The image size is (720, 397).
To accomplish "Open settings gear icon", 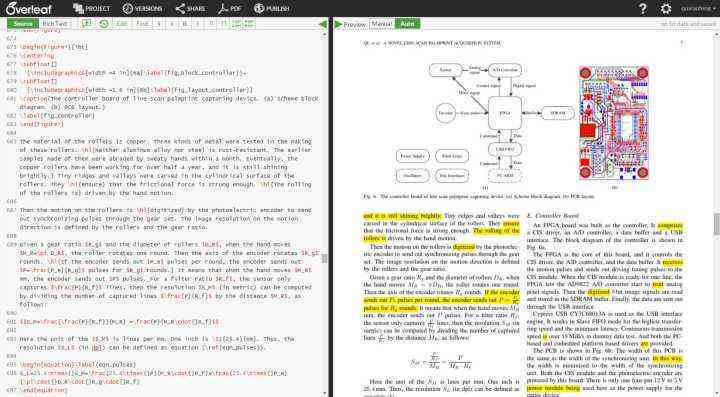I will (x=666, y=8).
